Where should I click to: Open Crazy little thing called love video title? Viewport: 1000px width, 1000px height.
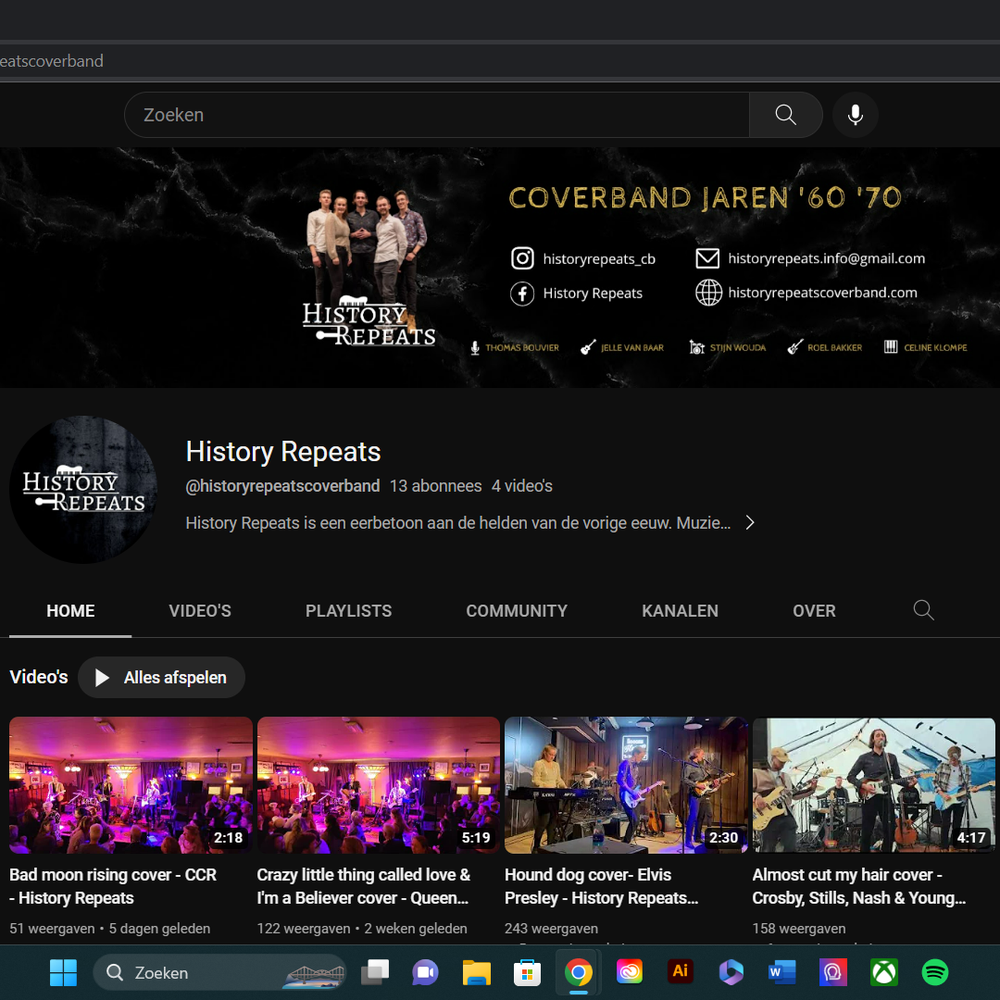(364, 886)
